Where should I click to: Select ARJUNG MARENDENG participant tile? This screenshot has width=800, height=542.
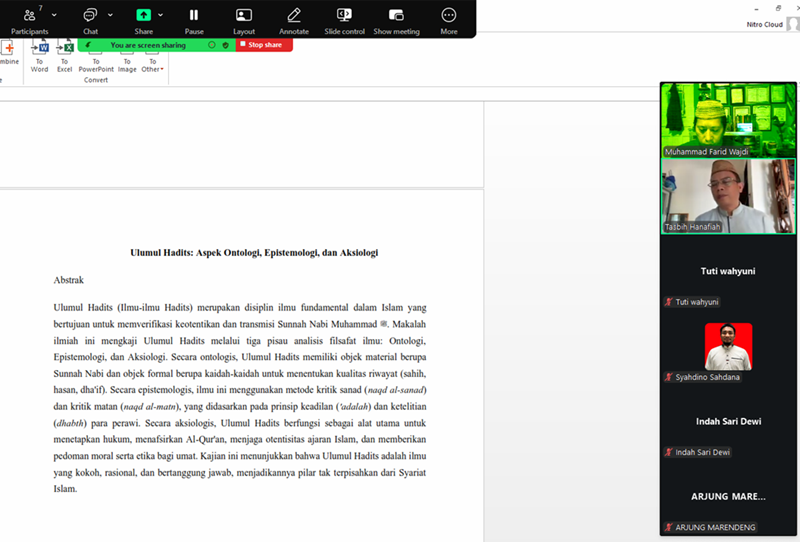coord(728,497)
